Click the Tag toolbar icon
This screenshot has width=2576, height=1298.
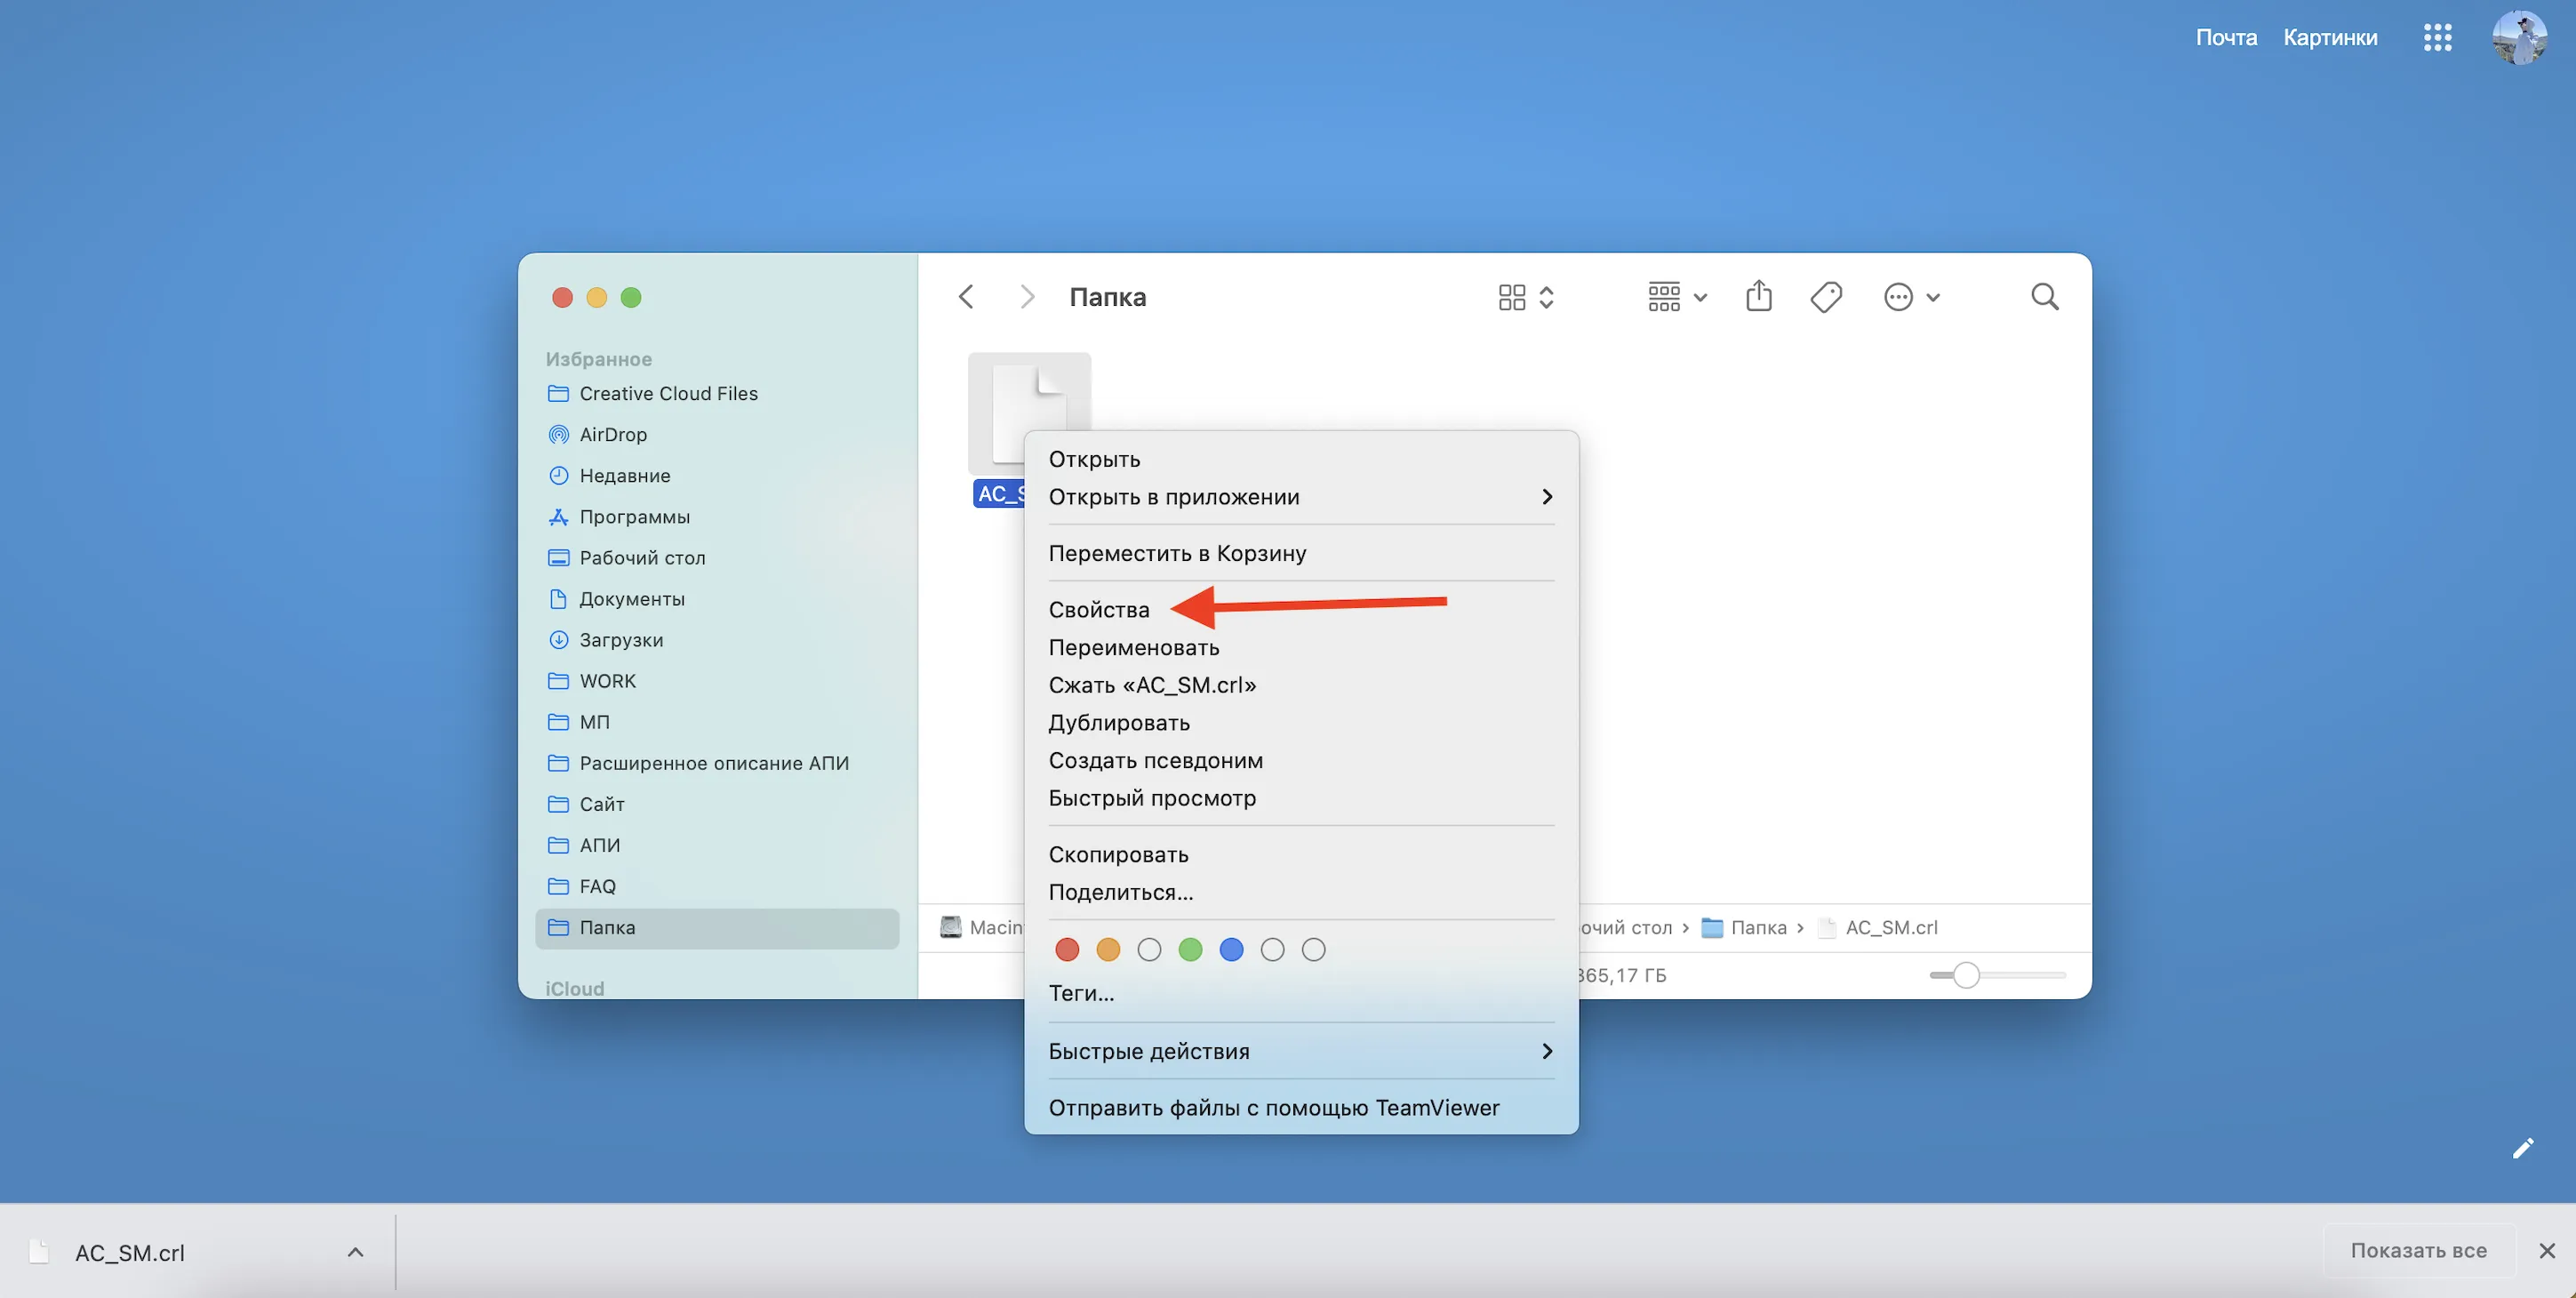[1826, 297]
